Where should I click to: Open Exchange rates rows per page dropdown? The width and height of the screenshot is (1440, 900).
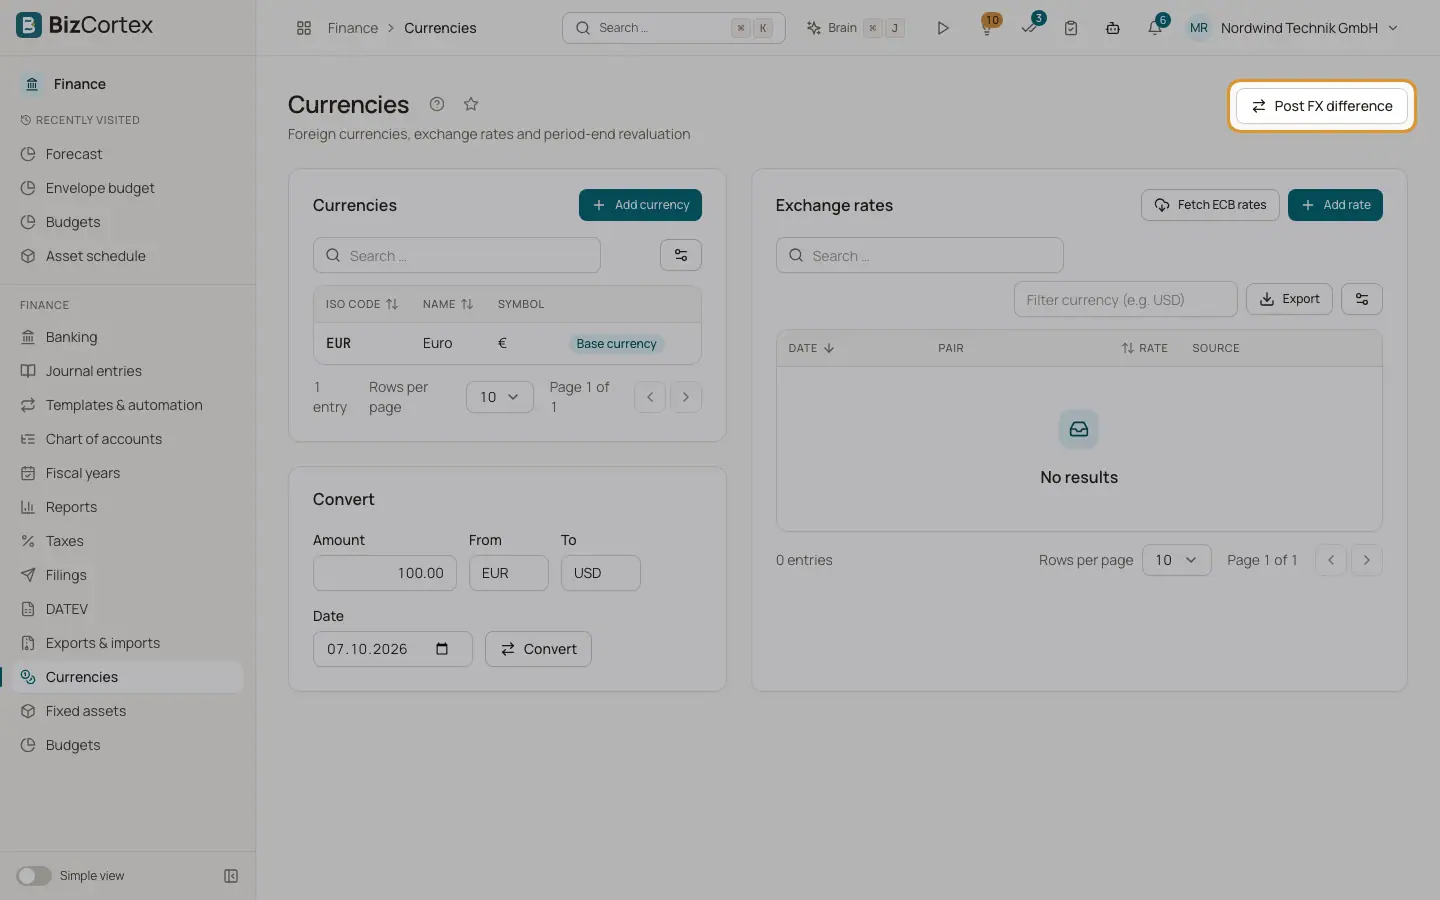pyautogui.click(x=1177, y=560)
